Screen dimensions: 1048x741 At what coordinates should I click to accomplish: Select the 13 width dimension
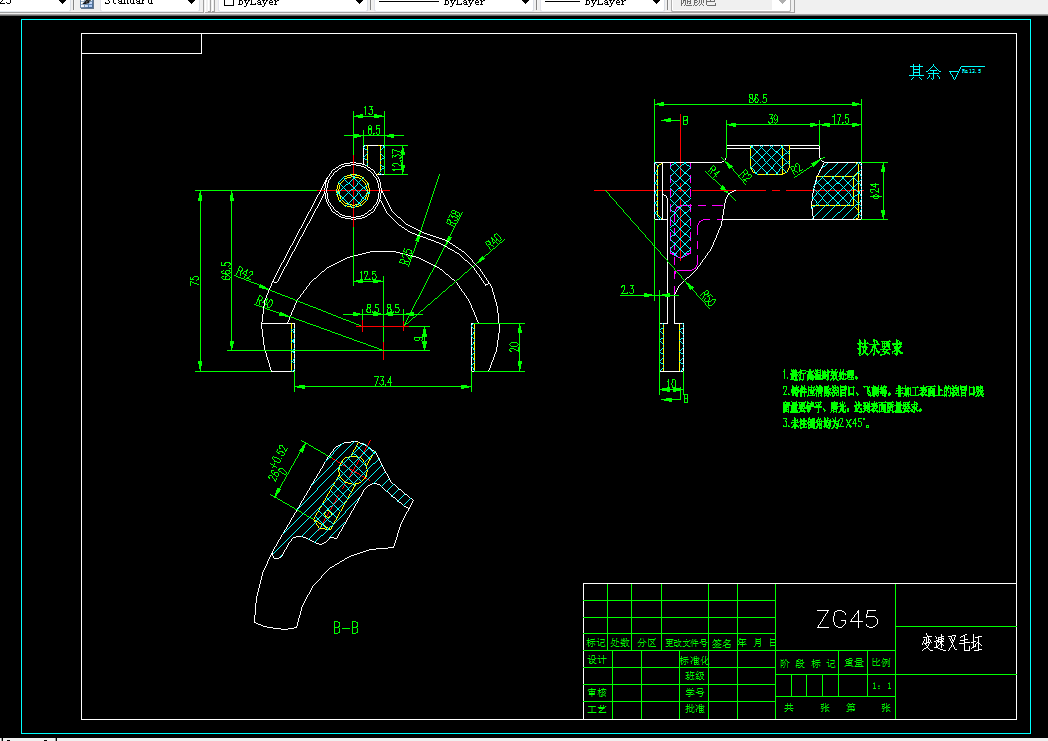[368, 111]
